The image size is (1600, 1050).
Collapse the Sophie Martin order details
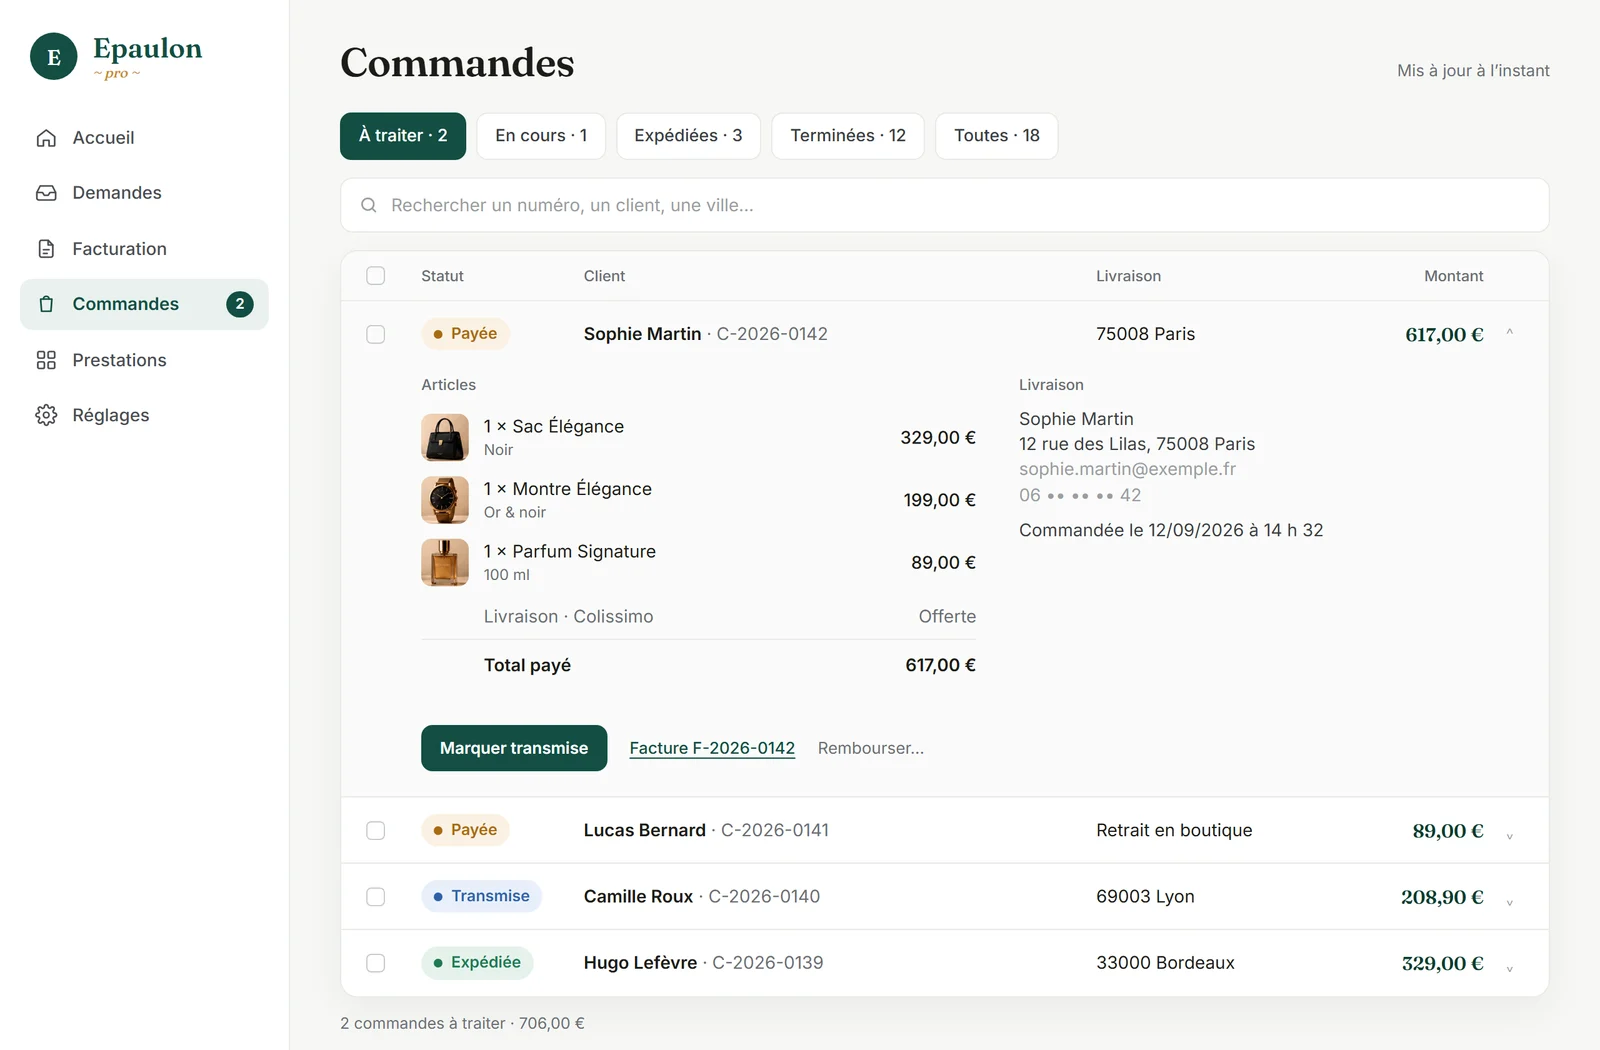[x=1510, y=334]
